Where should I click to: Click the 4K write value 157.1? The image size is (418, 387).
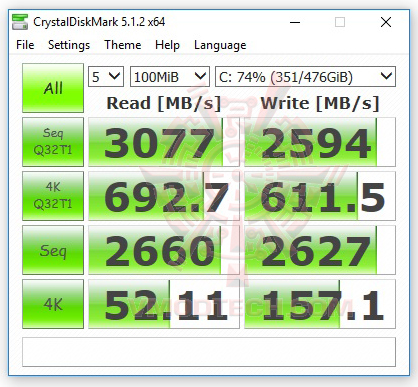320,304
